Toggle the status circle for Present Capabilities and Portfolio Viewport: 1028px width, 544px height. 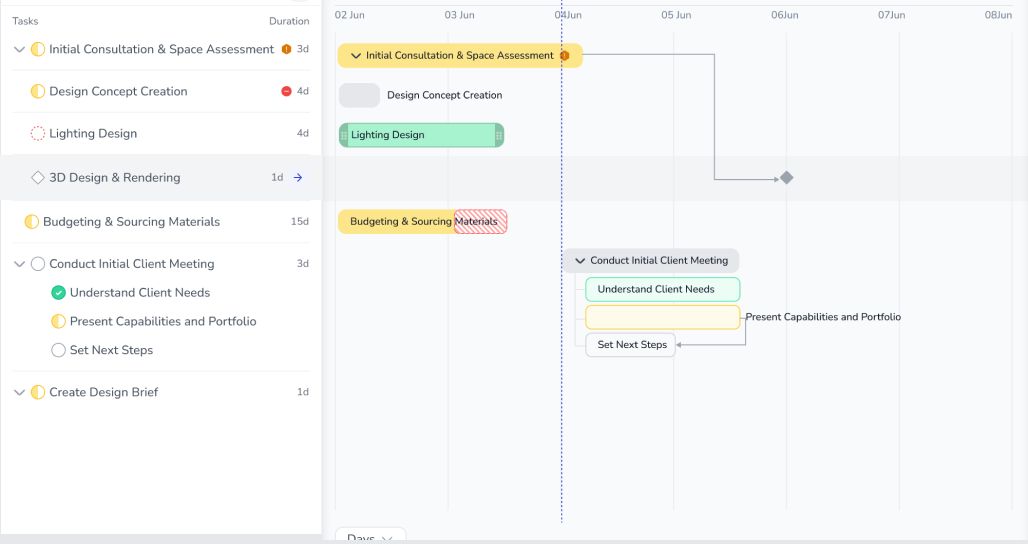point(58,322)
